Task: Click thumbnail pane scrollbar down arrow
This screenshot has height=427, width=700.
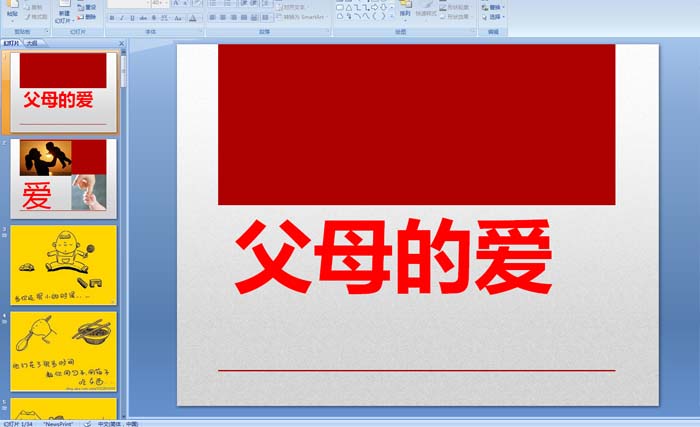Action: [x=124, y=416]
